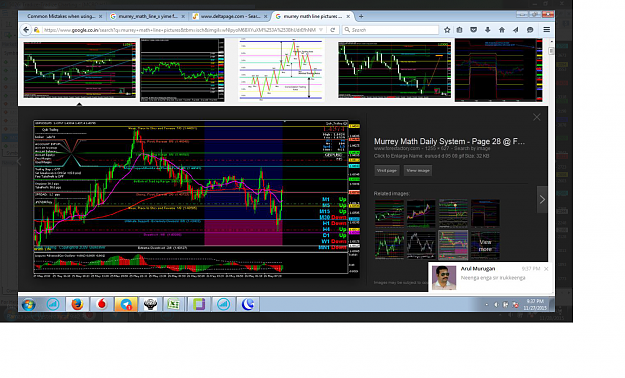625x378 pixels.
Task: Switch to www.deltapage.com tab
Action: [x=230, y=16]
